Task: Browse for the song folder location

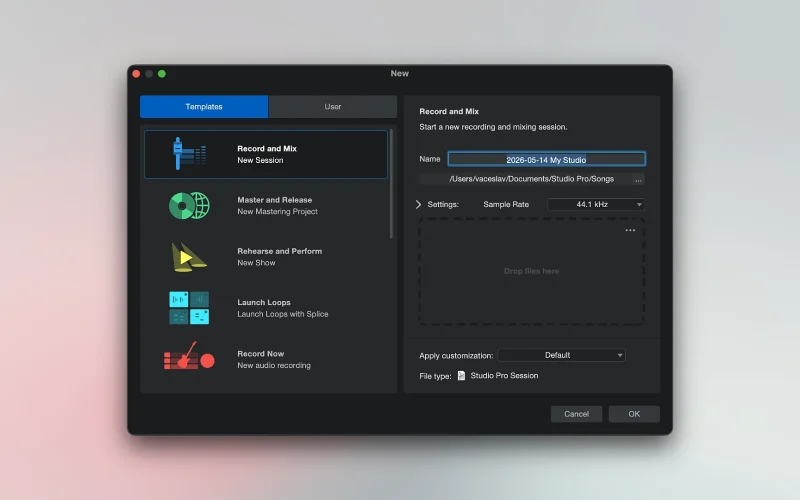Action: 638,180
